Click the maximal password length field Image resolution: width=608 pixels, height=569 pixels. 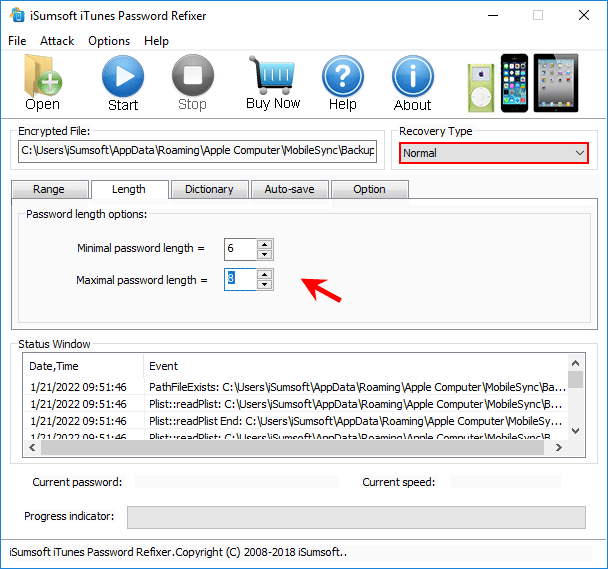[240, 279]
